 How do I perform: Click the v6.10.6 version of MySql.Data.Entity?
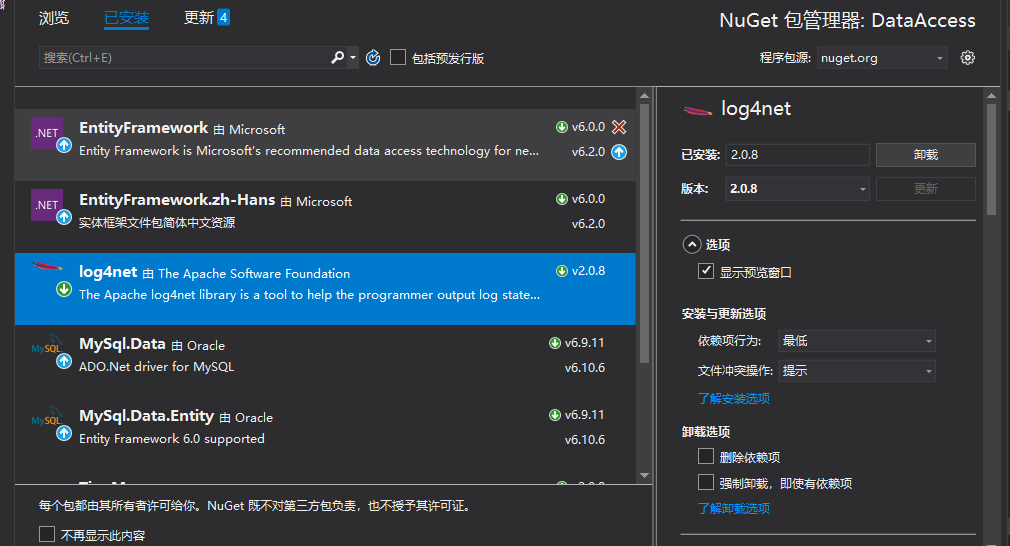click(x=585, y=440)
